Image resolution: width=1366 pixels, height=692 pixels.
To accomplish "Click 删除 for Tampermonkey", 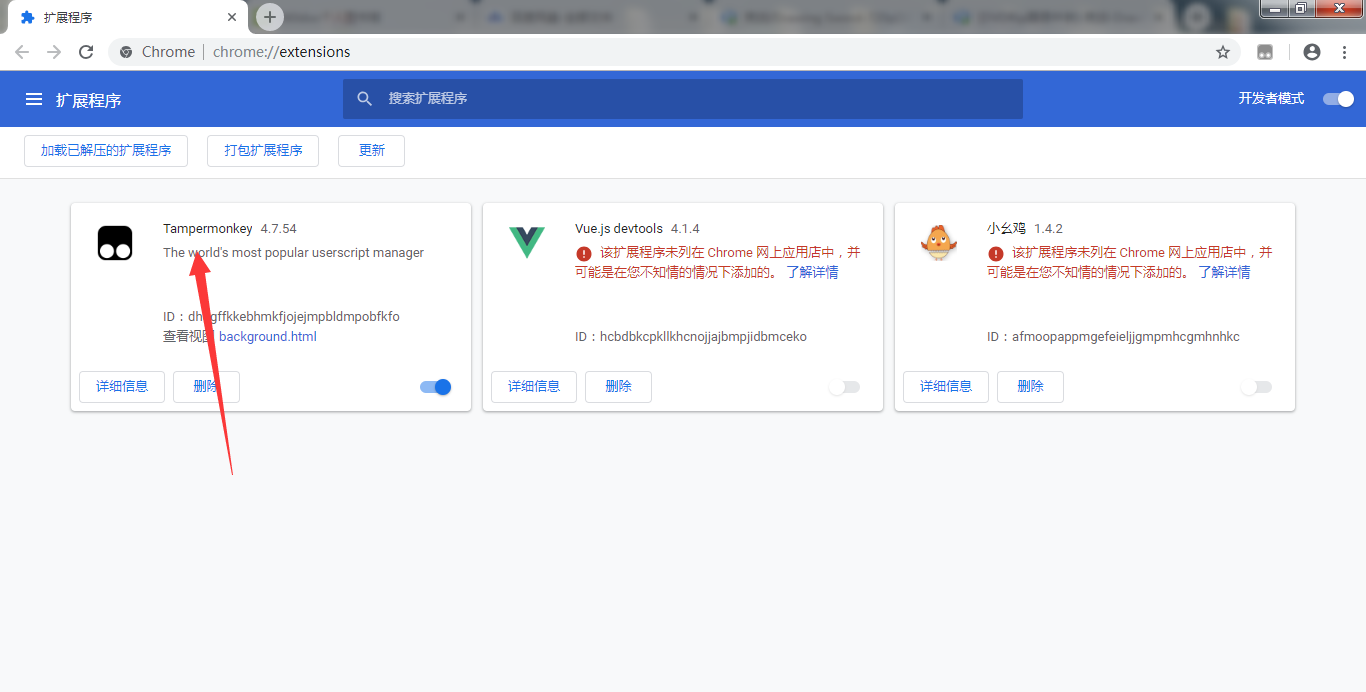I will (206, 387).
